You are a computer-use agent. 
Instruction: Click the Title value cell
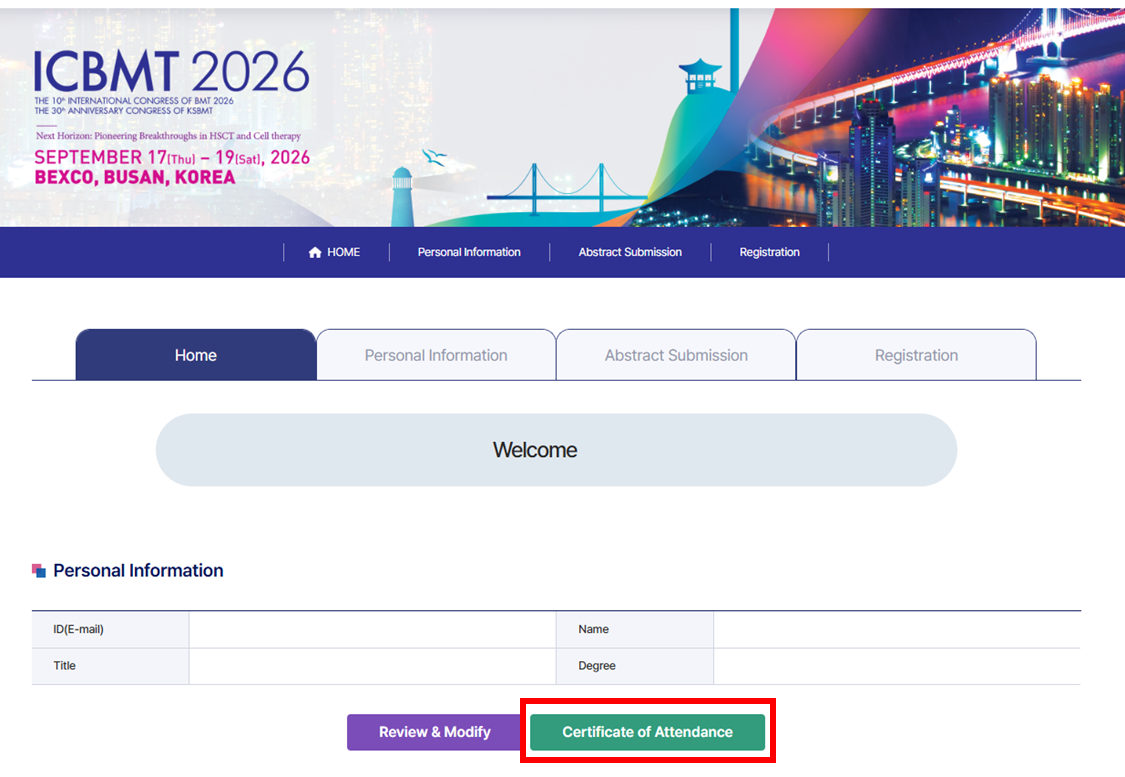tap(372, 666)
